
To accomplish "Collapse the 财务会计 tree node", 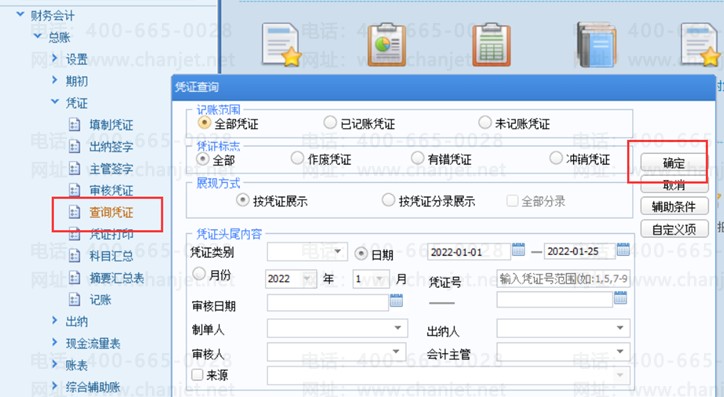I will pyautogui.click(x=20, y=15).
